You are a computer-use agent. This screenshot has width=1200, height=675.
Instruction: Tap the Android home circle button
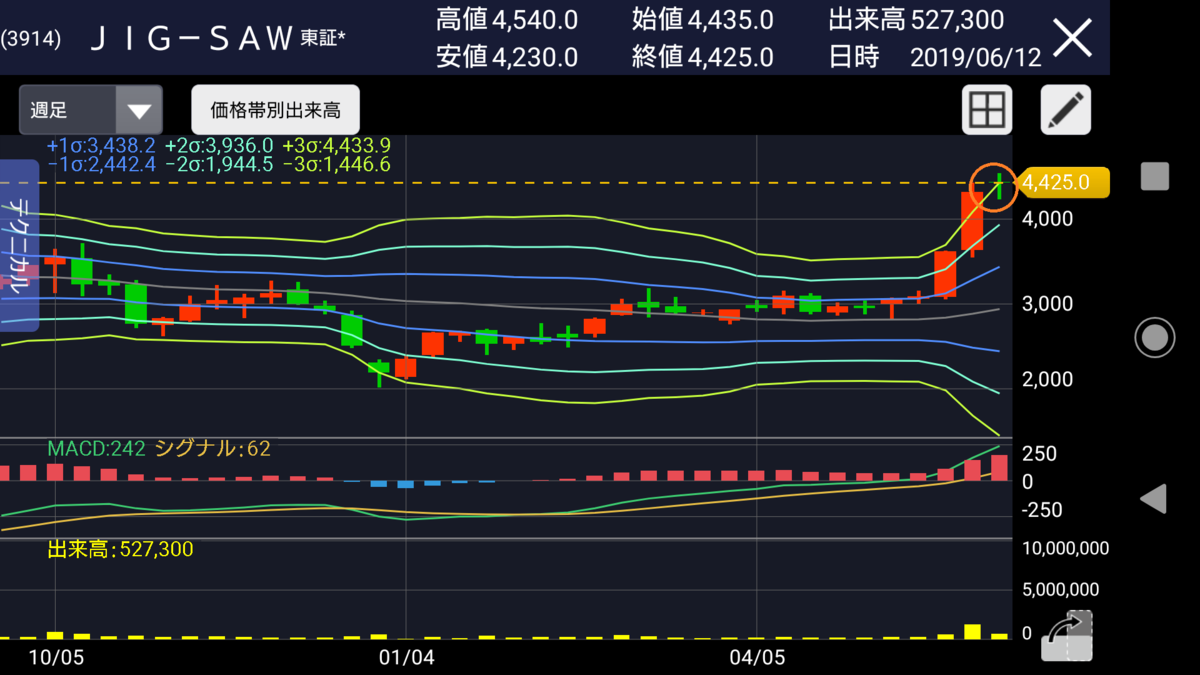pyautogui.click(x=1155, y=338)
